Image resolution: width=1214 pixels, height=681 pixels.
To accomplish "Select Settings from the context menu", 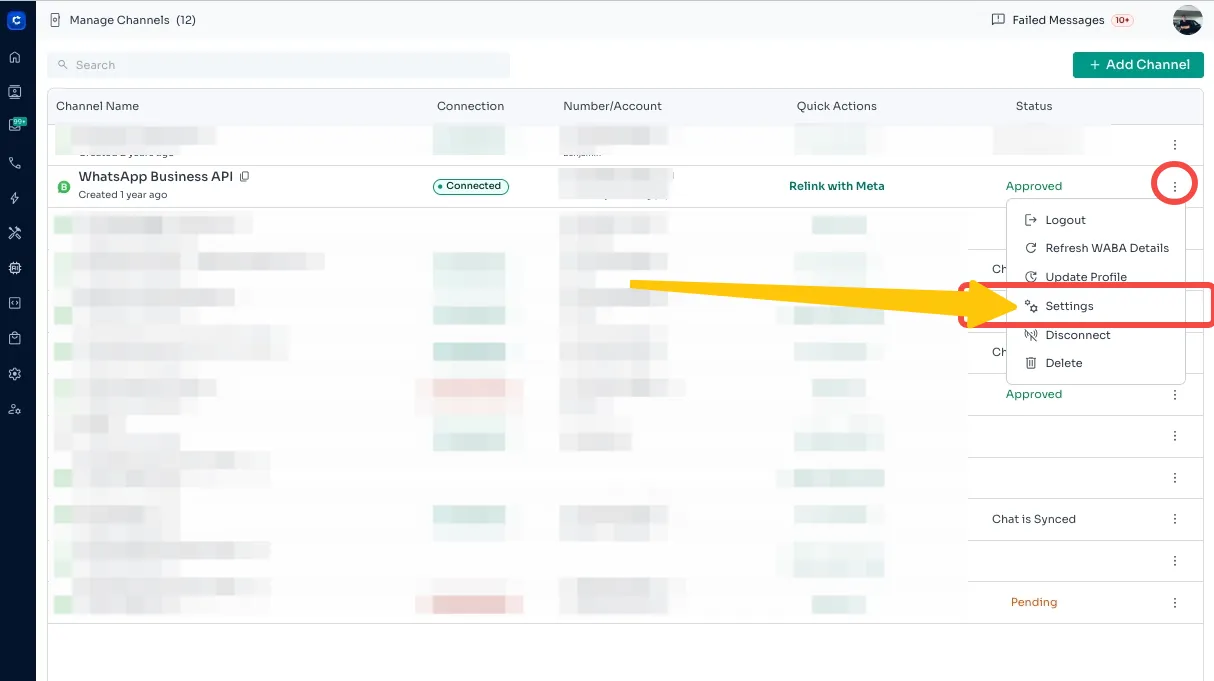I will 1069,306.
